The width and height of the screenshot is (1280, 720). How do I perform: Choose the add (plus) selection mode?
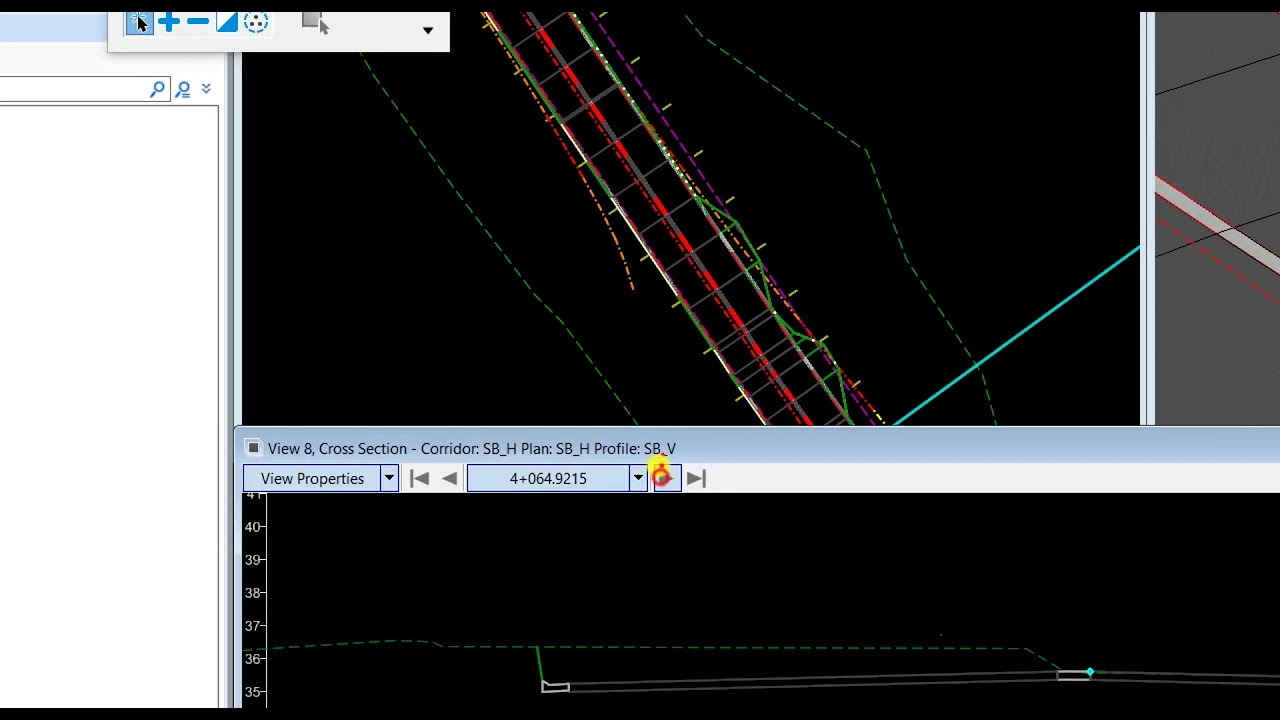(169, 22)
